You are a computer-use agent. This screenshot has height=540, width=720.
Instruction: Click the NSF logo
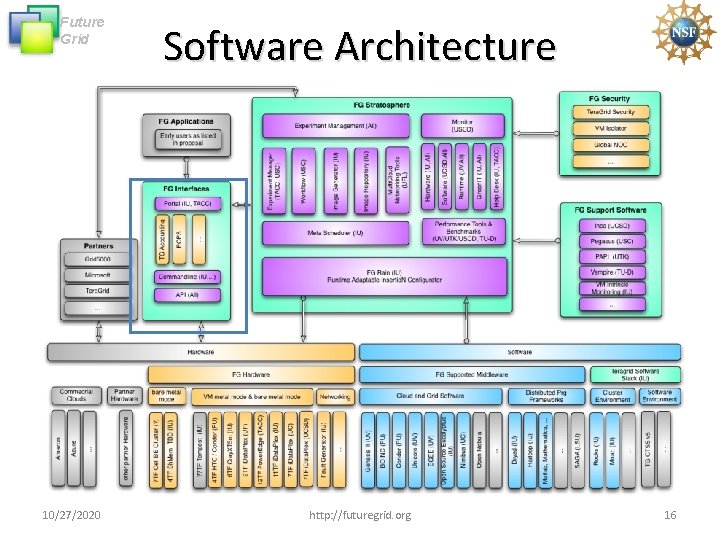pyautogui.click(x=684, y=32)
